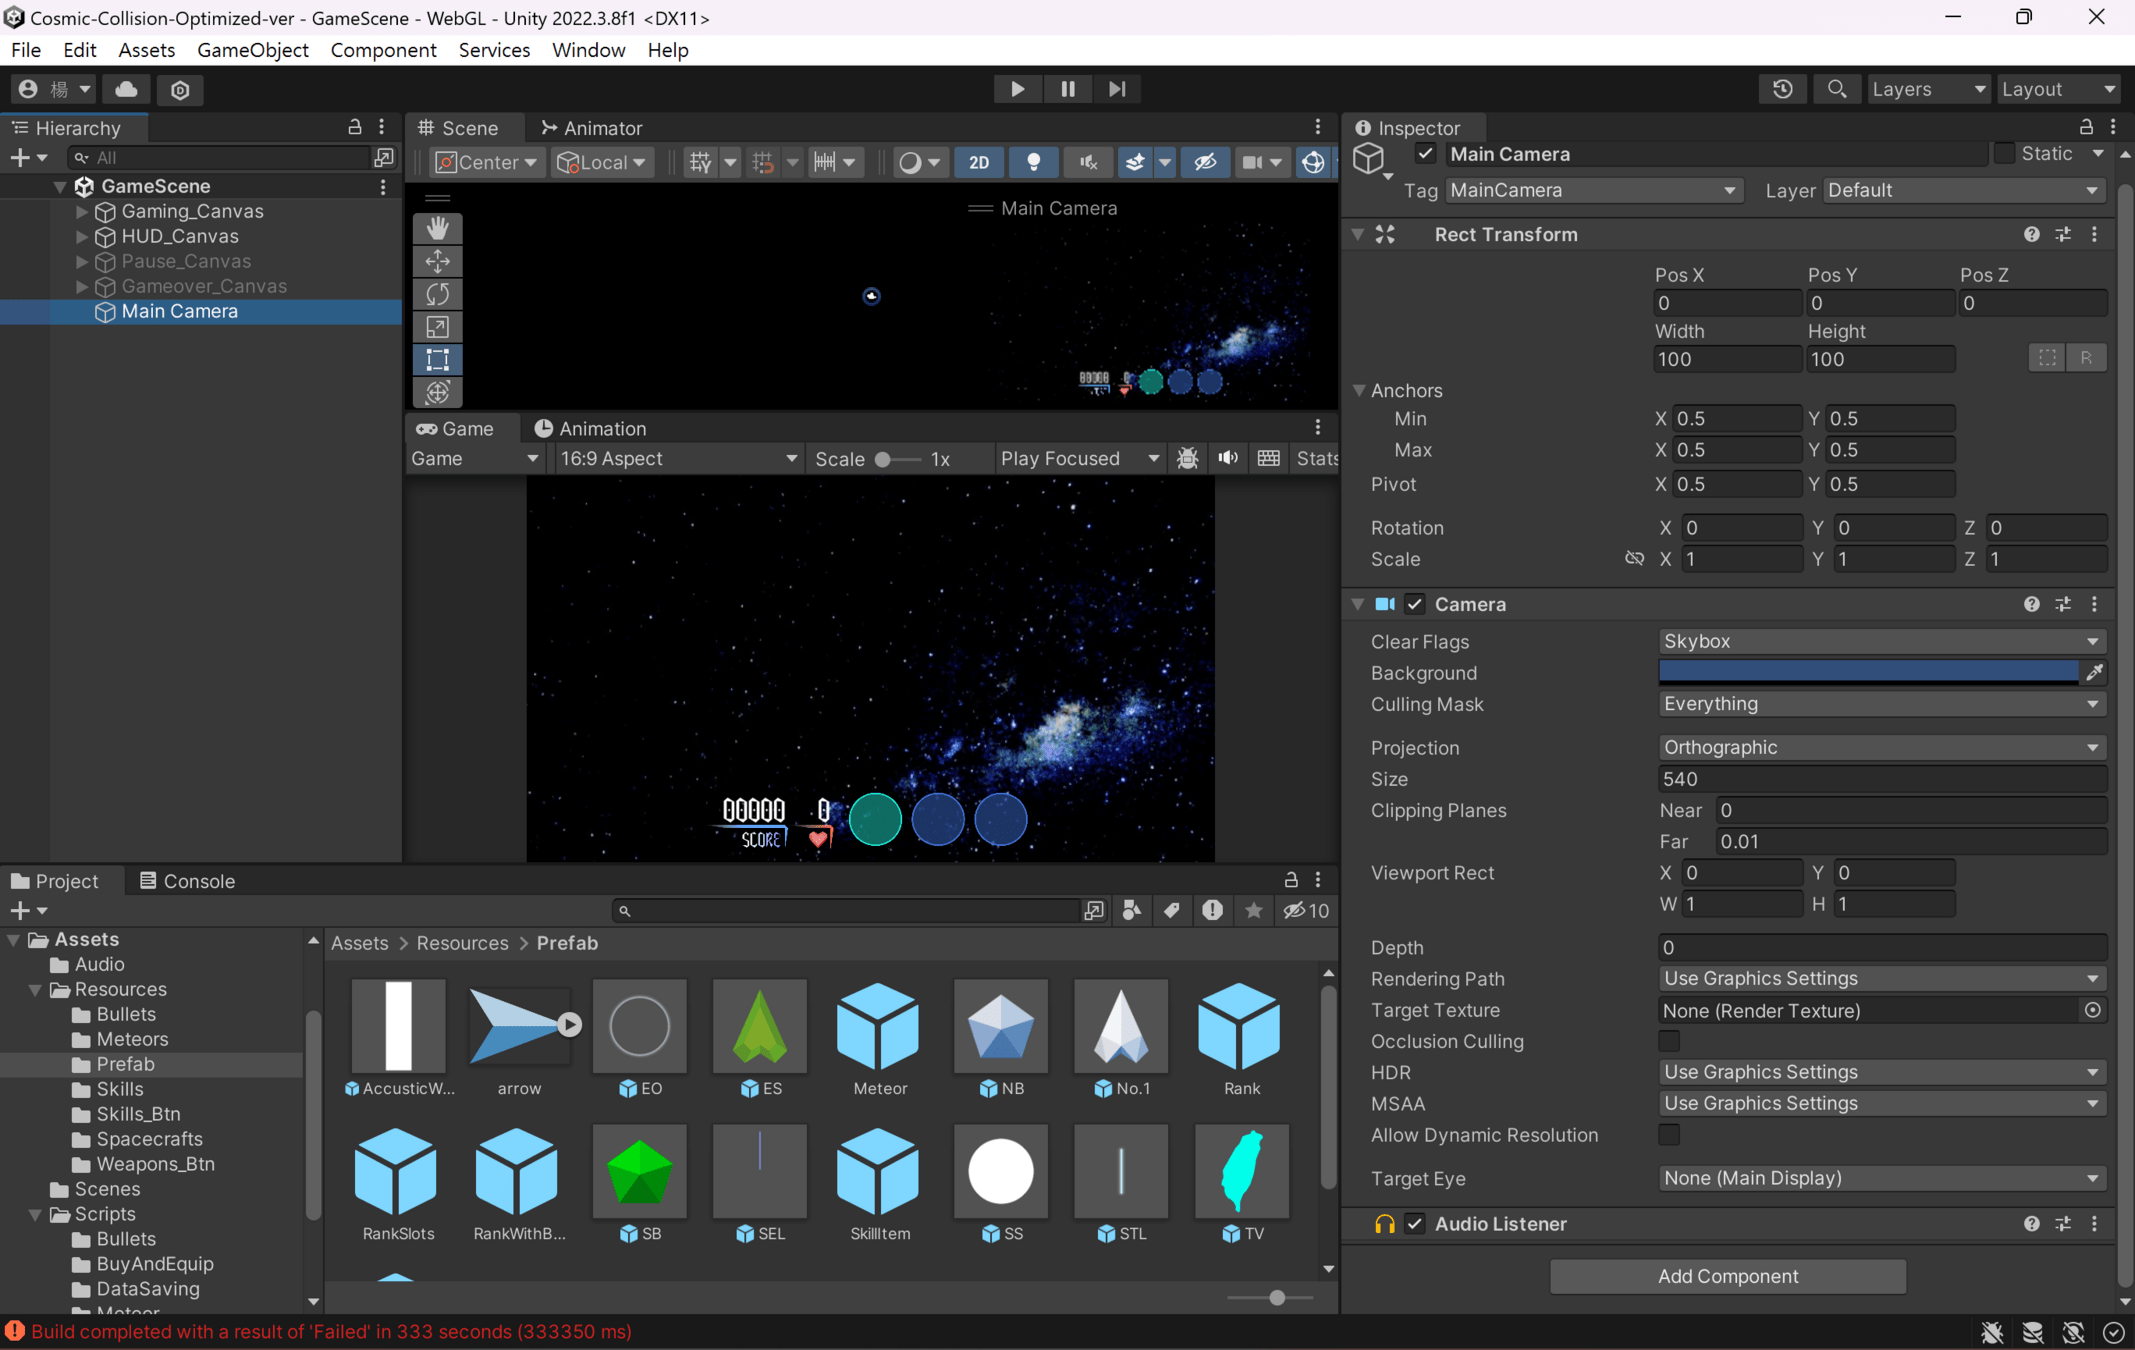Select the Hand tool in Scene view
Viewport: 2135px width, 1350px height.
pos(437,228)
